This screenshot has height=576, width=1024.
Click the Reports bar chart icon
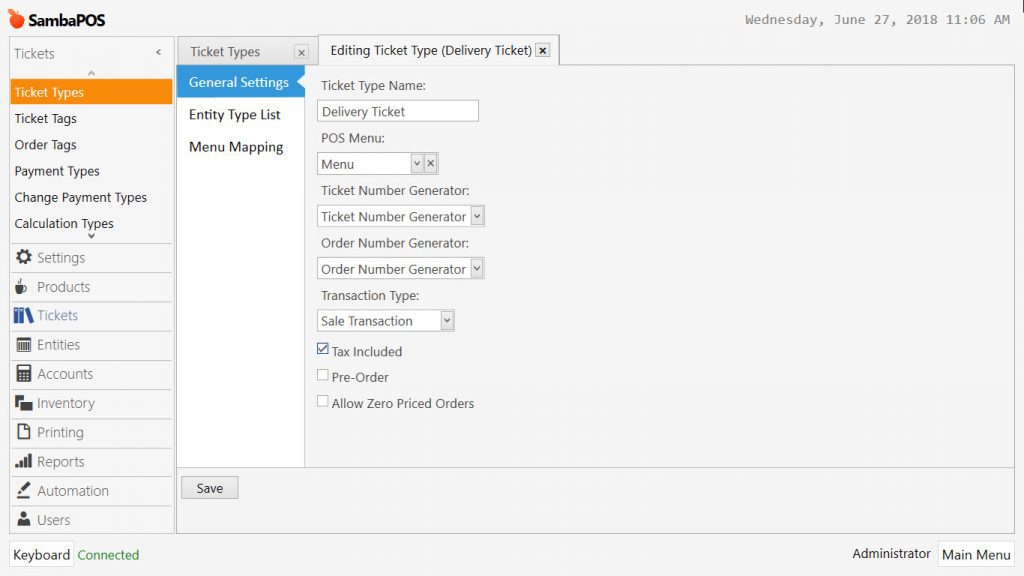click(24, 462)
